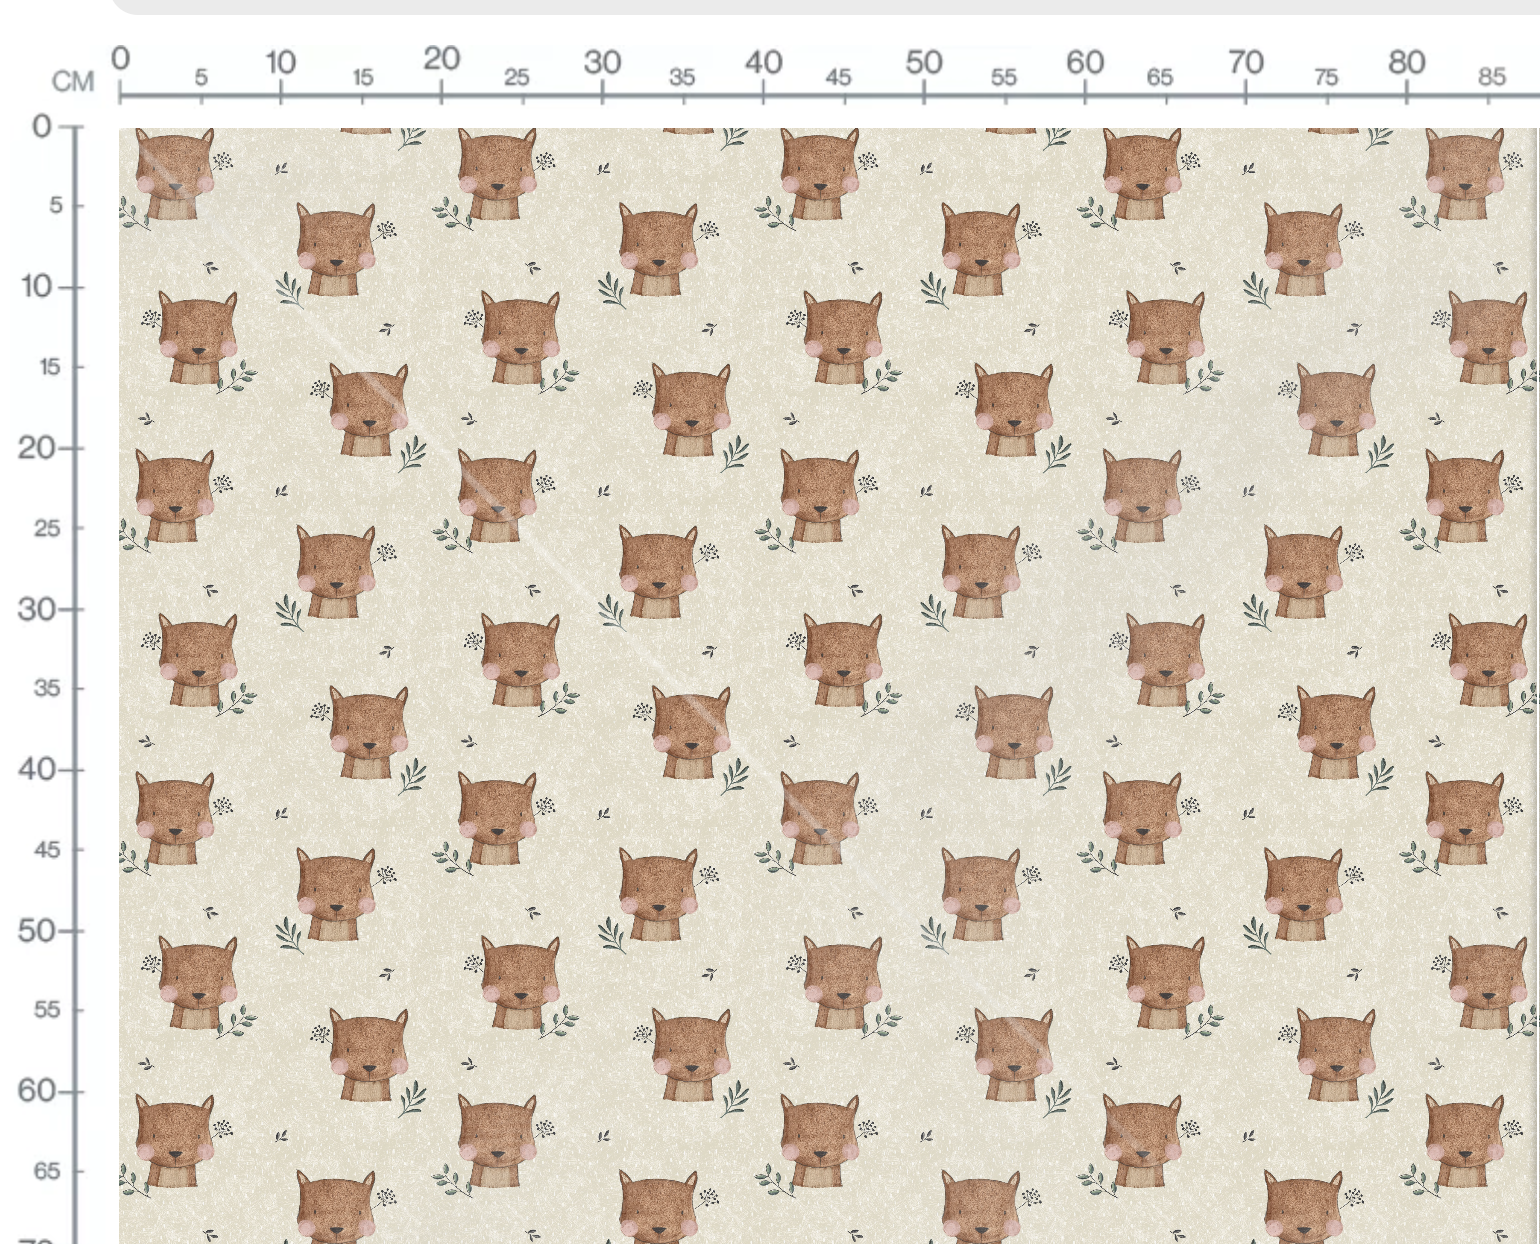Select the small 85 mark on horizontal ruler
Image resolution: width=1540 pixels, height=1244 pixels.
point(1492,76)
